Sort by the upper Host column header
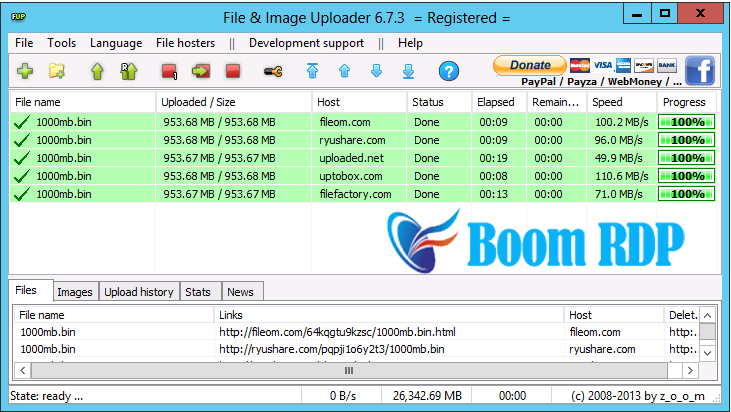731x412 pixels. pos(359,102)
